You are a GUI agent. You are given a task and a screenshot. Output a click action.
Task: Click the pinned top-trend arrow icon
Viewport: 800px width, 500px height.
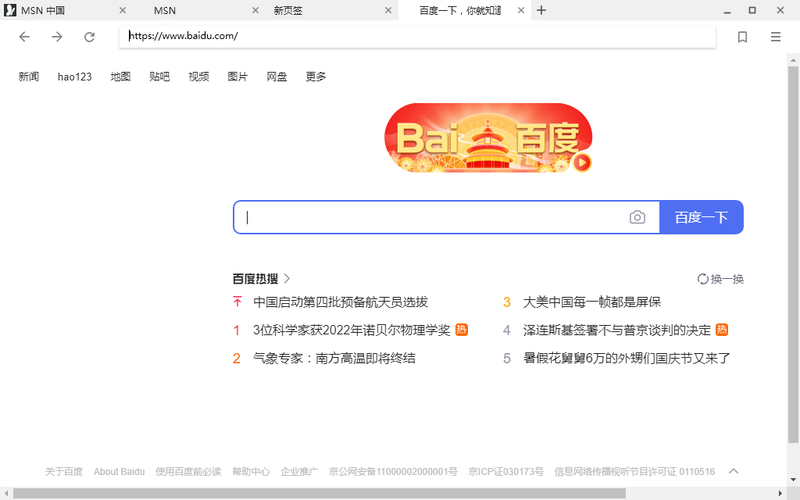point(237,302)
